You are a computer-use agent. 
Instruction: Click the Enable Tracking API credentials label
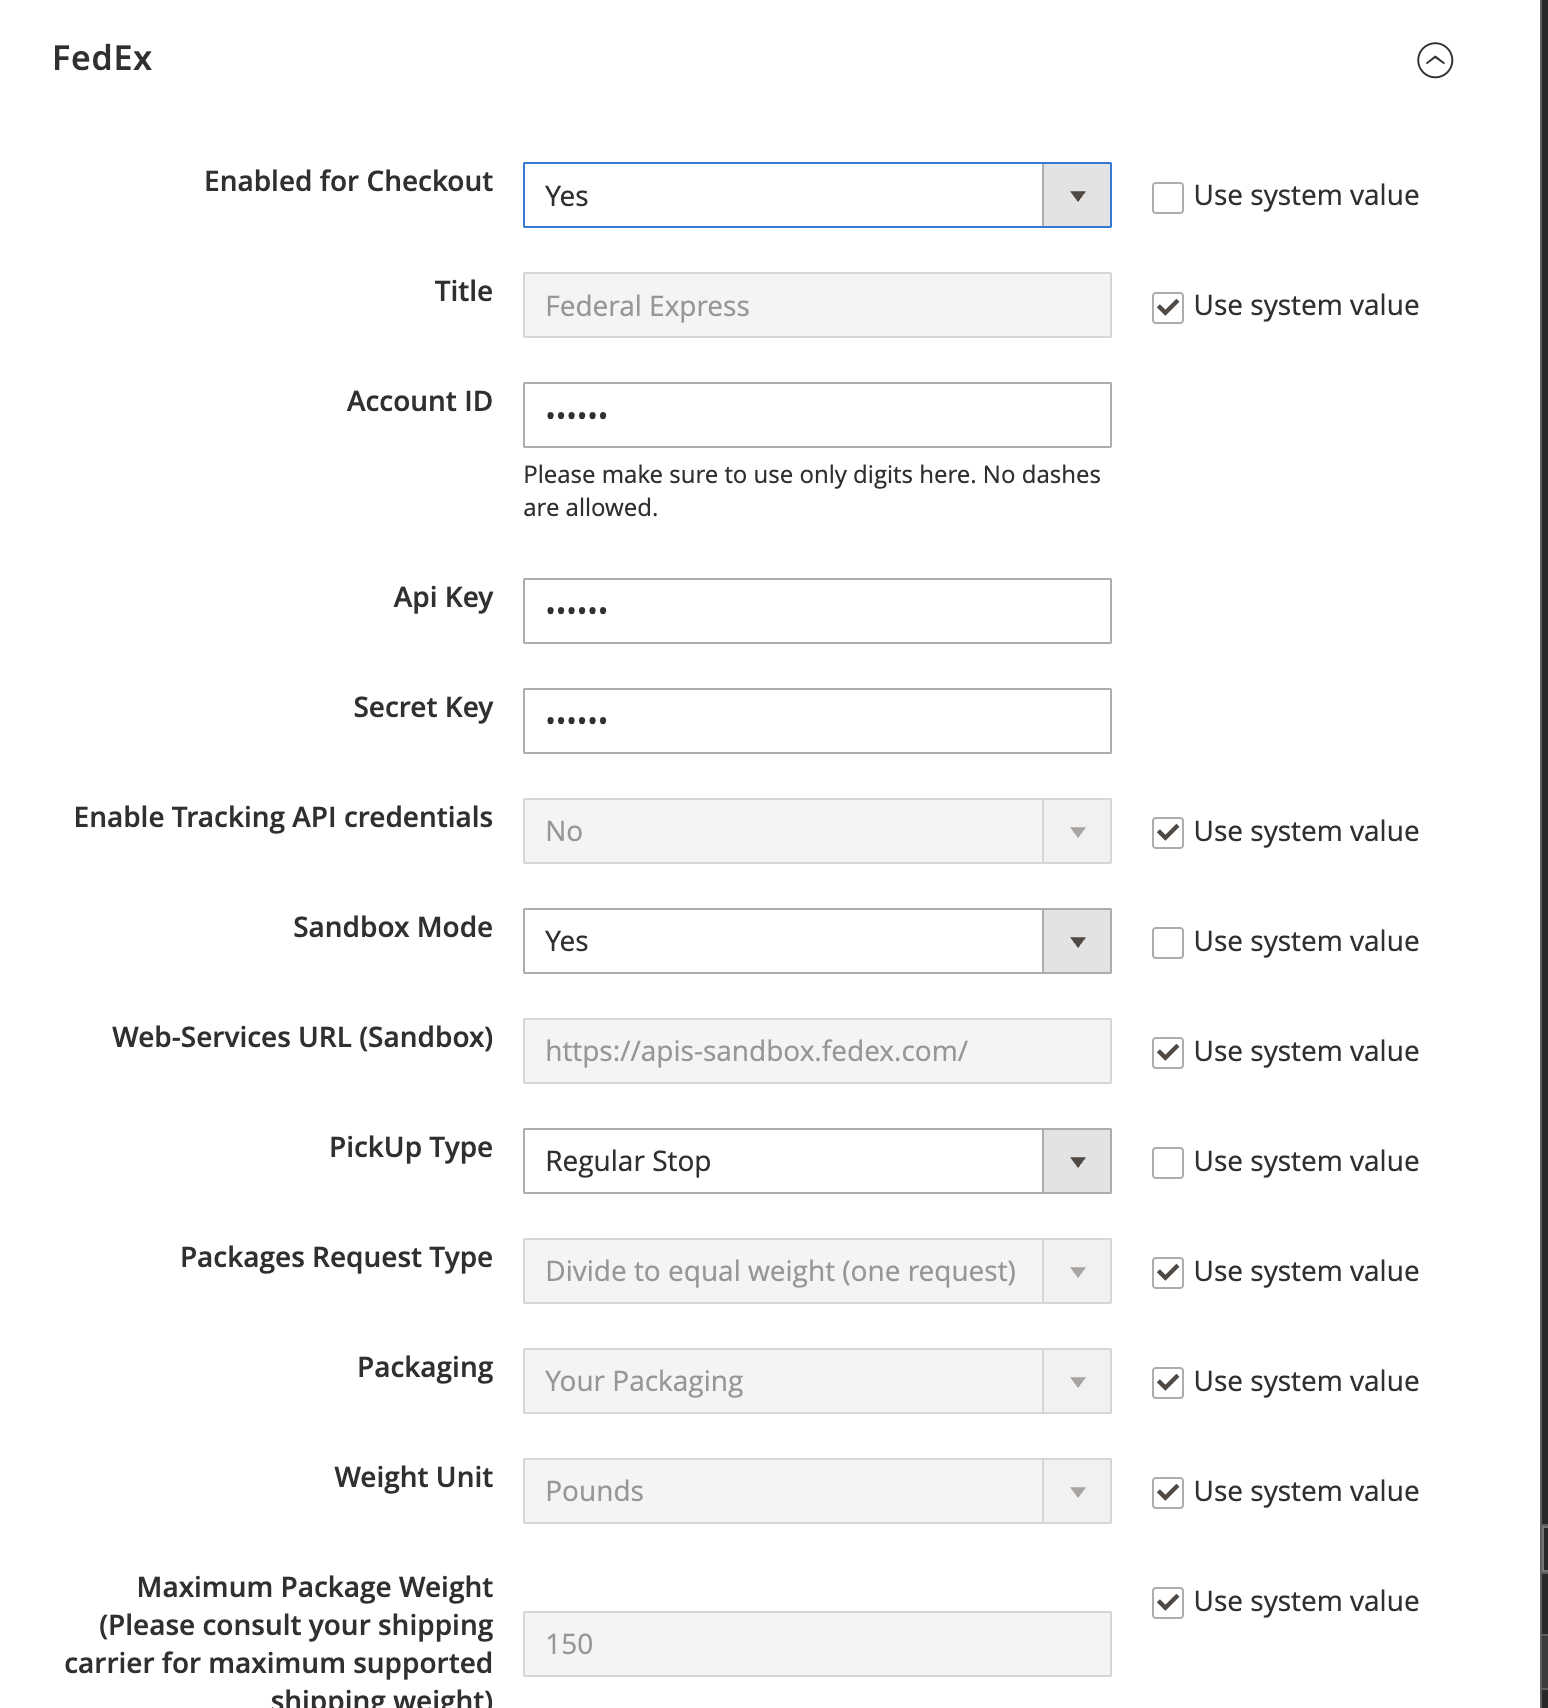click(x=283, y=817)
